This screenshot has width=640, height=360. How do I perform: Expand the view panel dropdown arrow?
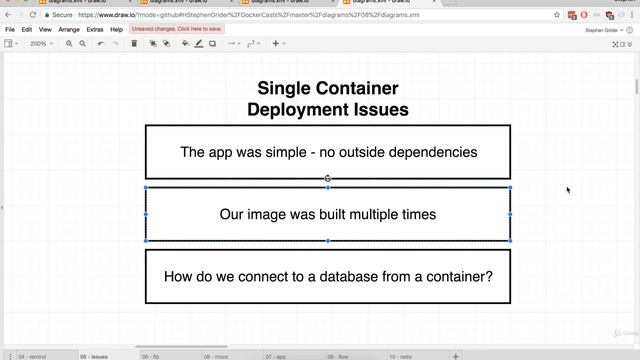(16, 43)
